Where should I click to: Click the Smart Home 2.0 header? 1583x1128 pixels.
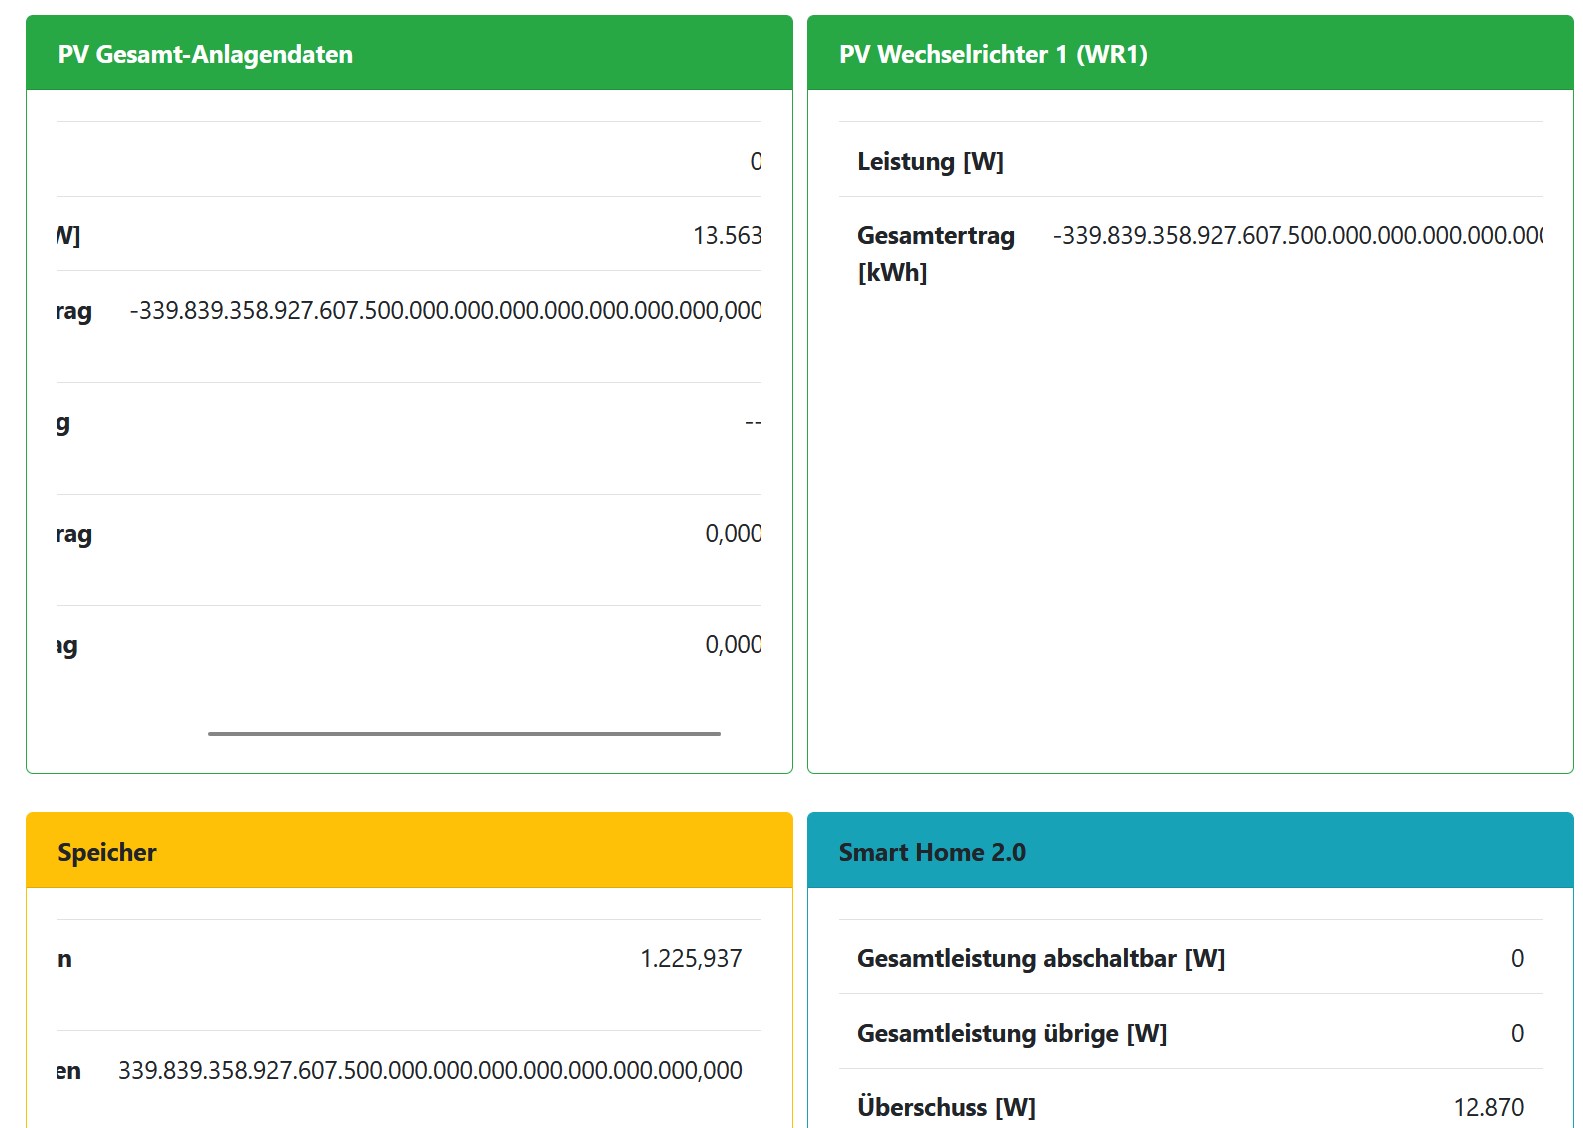tap(932, 852)
